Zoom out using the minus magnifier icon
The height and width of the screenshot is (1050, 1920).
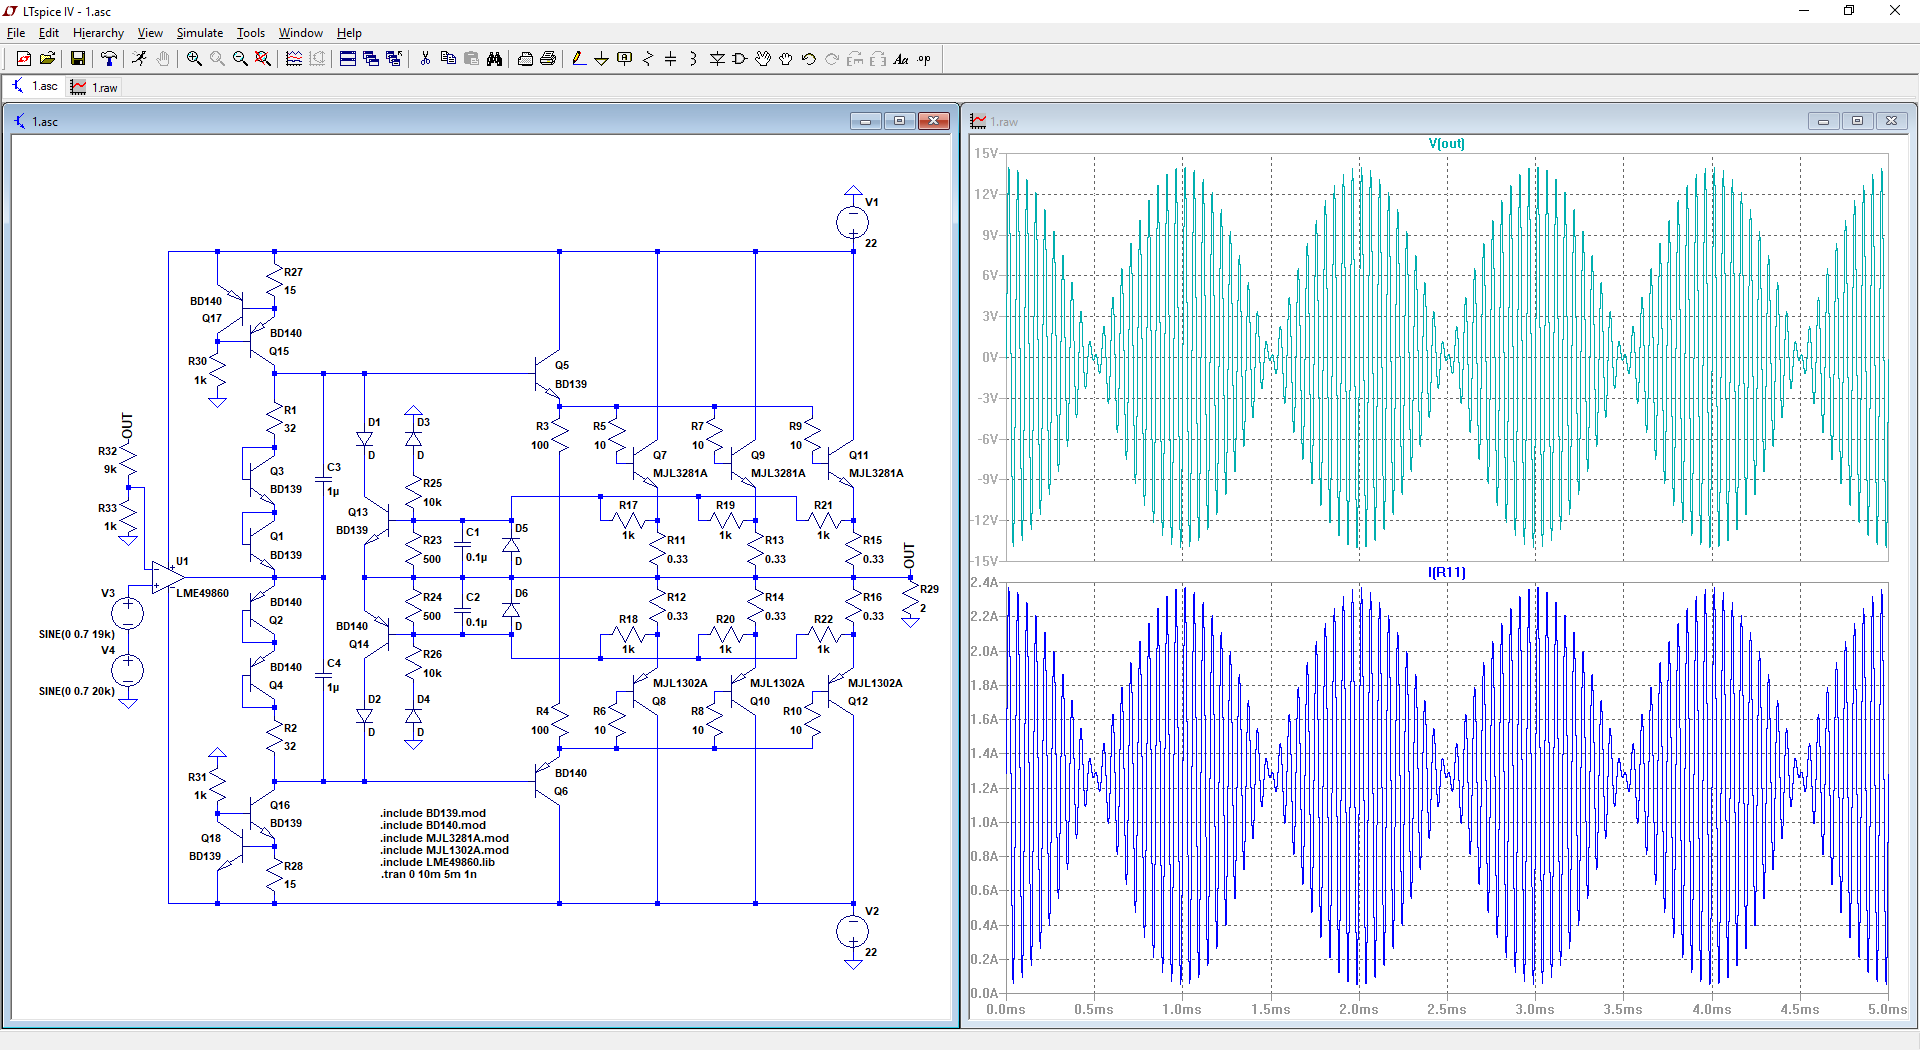click(x=240, y=59)
